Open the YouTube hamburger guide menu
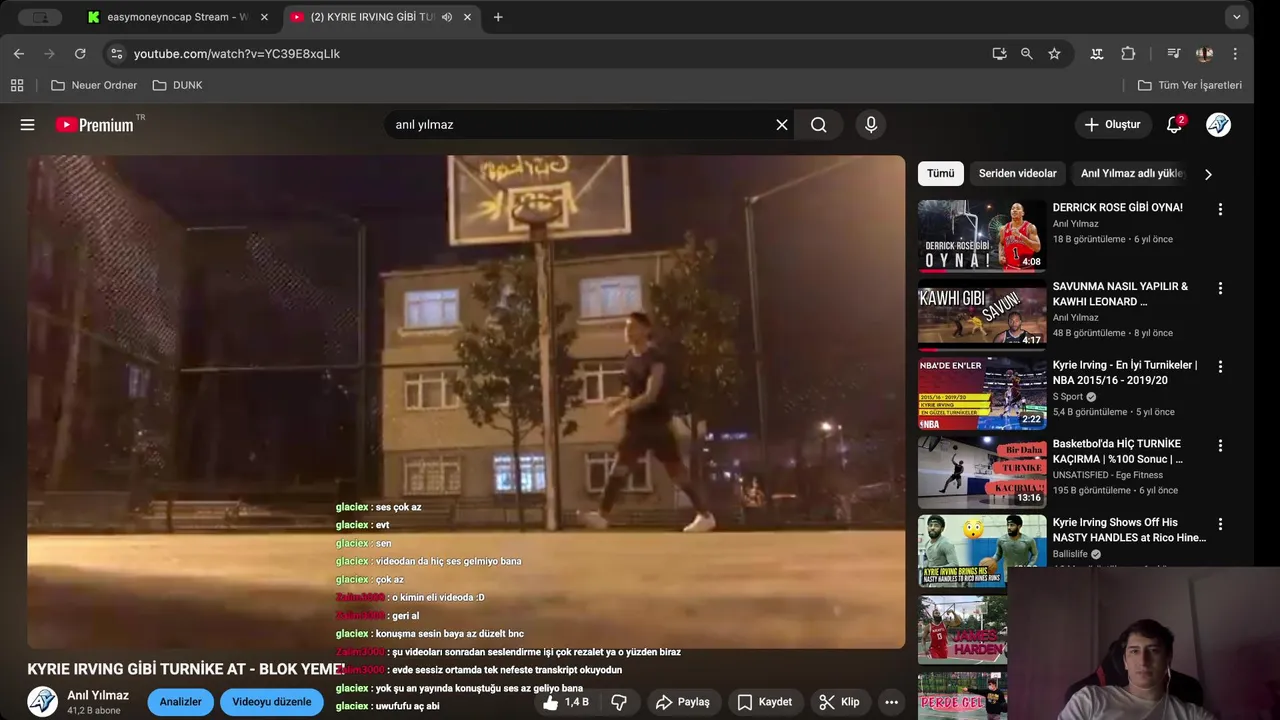The image size is (1280, 720). [x=27, y=125]
